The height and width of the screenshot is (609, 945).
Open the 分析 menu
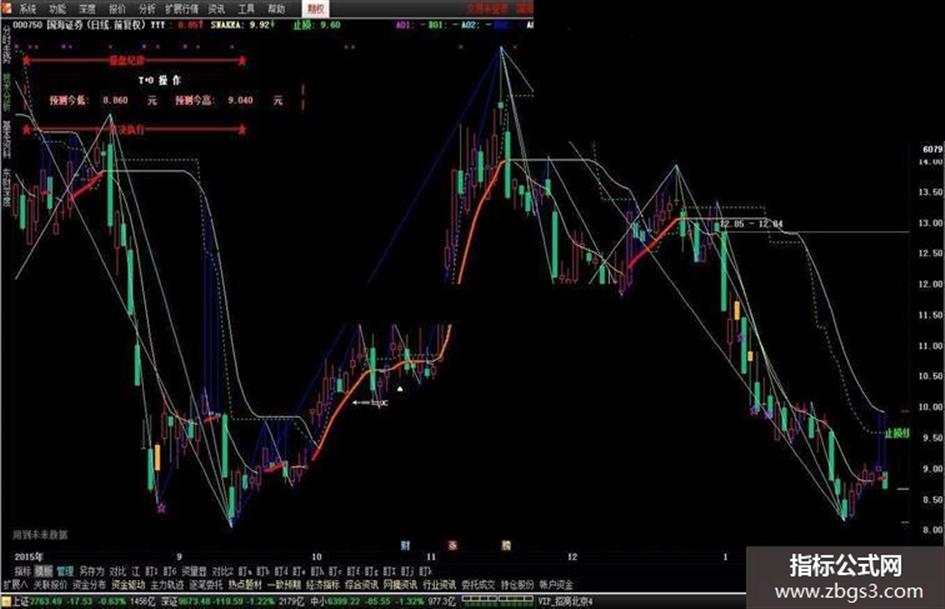click(147, 9)
